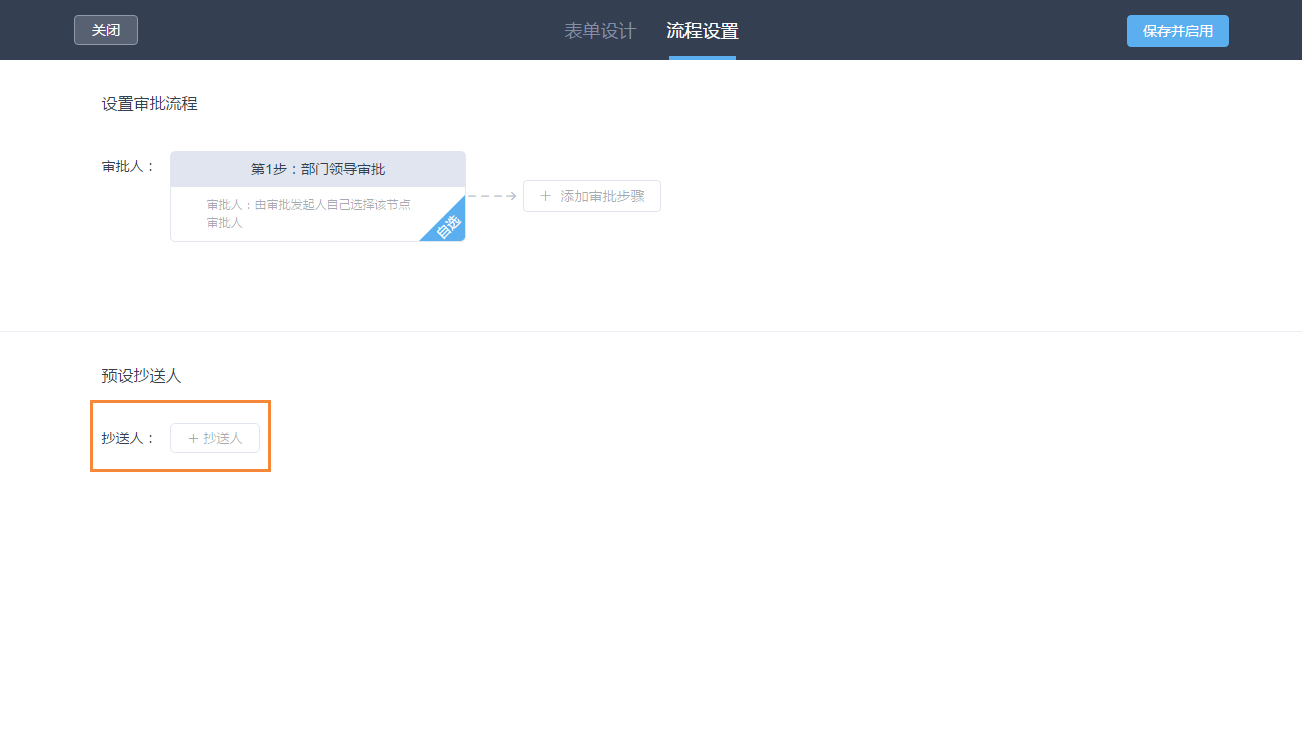Click the 自选 ribbon to change approver selection mode

(447, 228)
